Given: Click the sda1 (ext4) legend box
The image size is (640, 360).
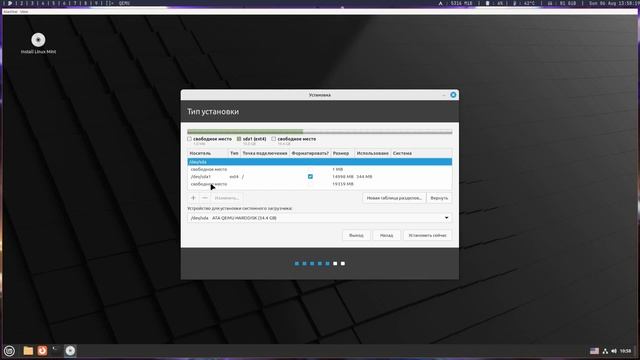Looking at the screenshot, I should (239, 139).
